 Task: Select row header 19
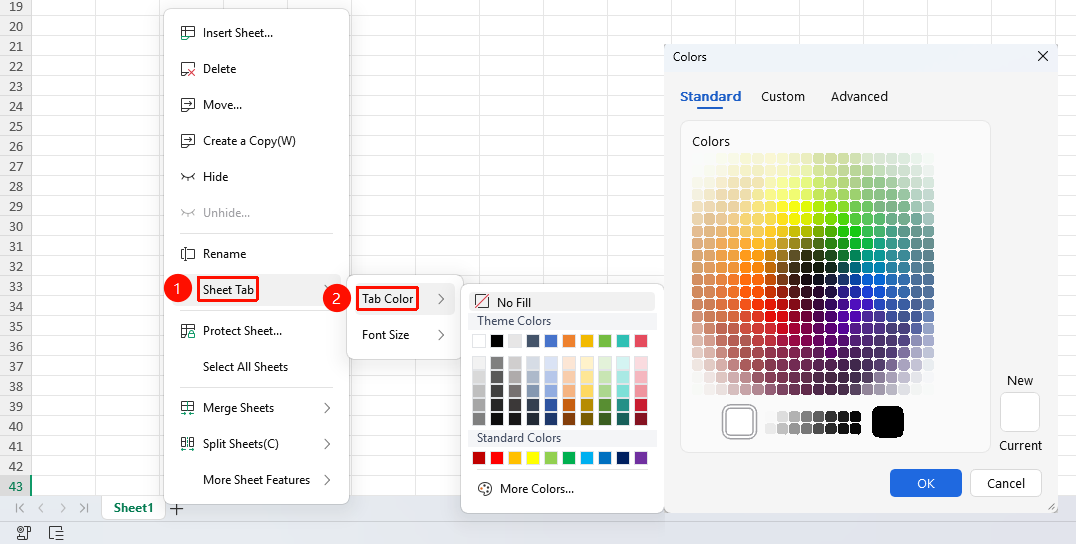(16, 7)
